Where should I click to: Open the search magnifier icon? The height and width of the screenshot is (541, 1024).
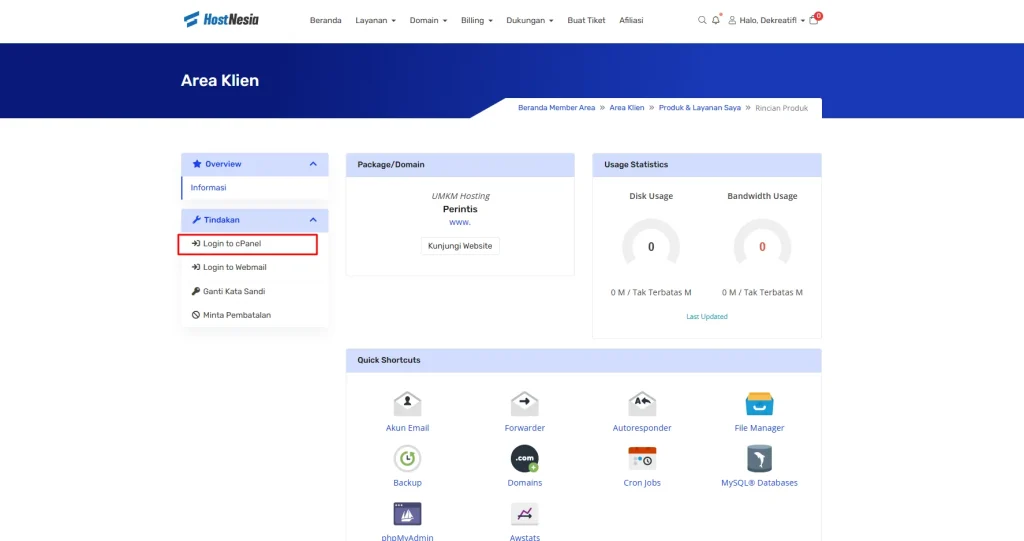click(x=702, y=20)
